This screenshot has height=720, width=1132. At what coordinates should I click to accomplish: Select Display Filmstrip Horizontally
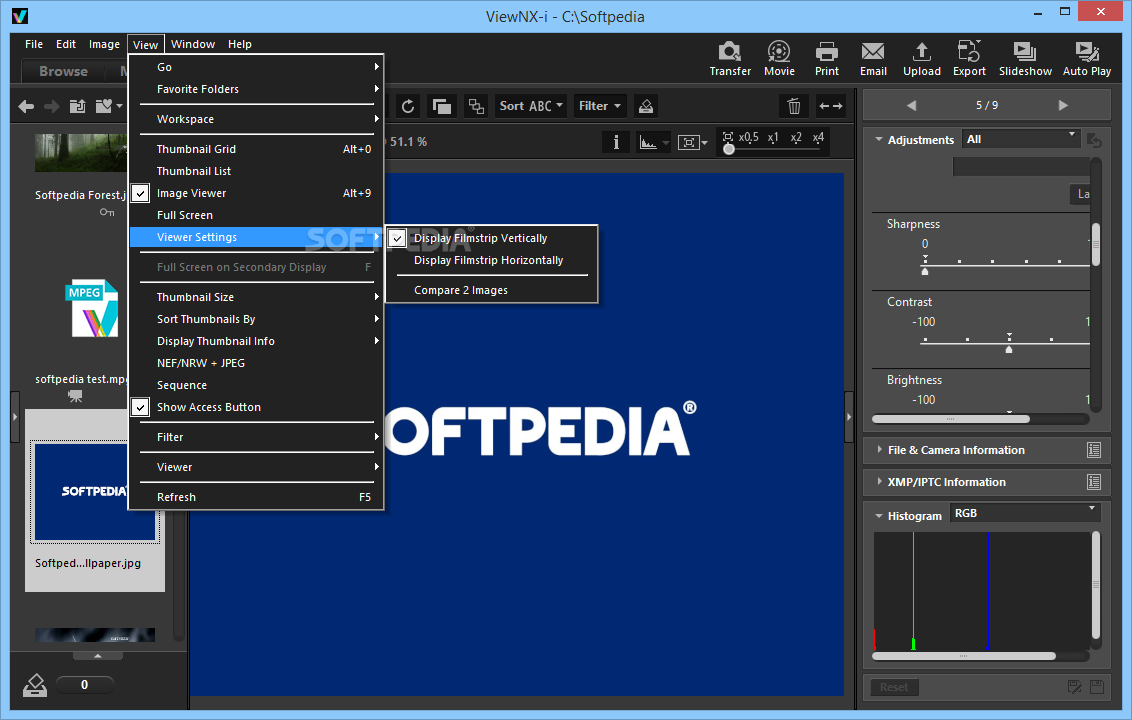[492, 260]
